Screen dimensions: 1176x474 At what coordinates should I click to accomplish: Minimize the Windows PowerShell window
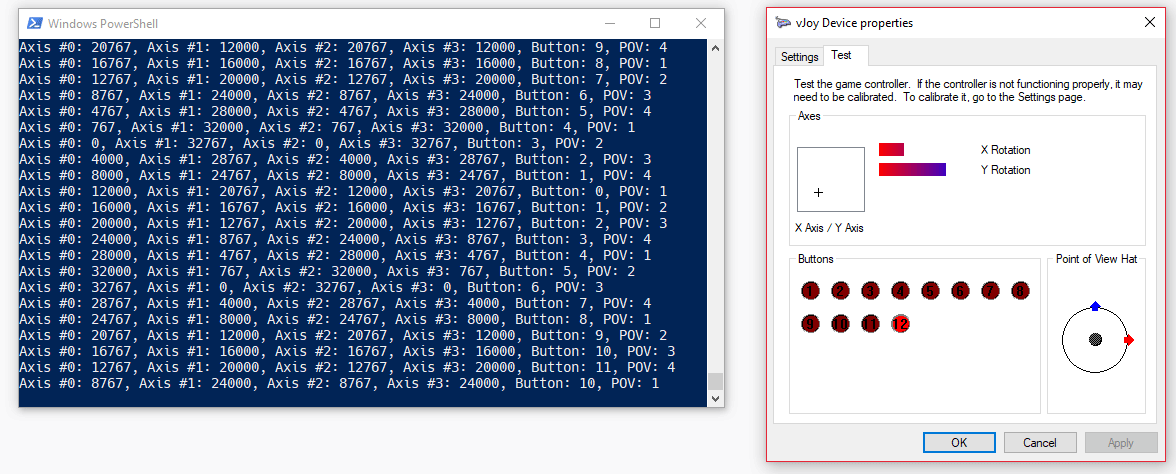(x=609, y=23)
